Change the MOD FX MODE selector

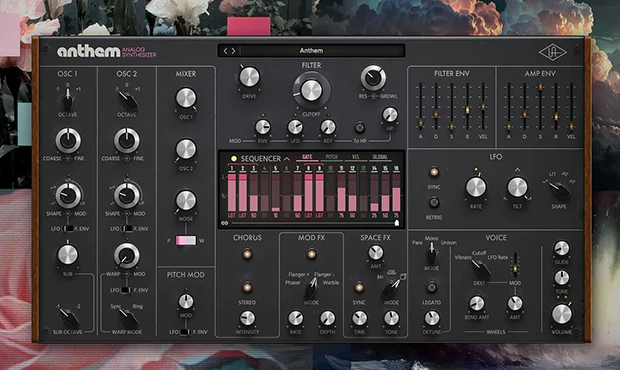[x=312, y=289]
